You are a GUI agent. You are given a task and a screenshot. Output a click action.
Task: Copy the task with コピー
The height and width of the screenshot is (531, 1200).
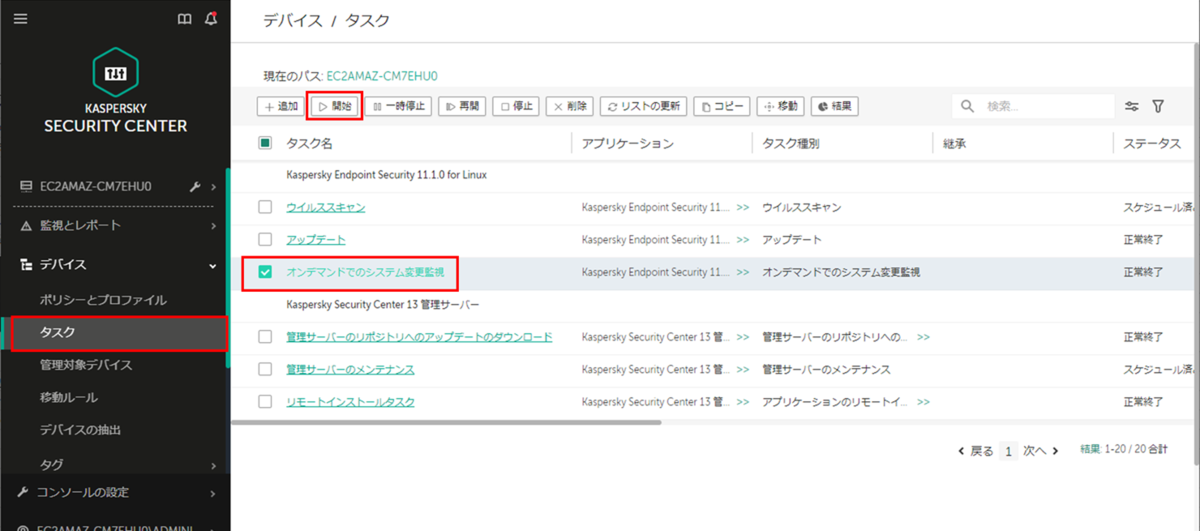pyautogui.click(x=722, y=106)
